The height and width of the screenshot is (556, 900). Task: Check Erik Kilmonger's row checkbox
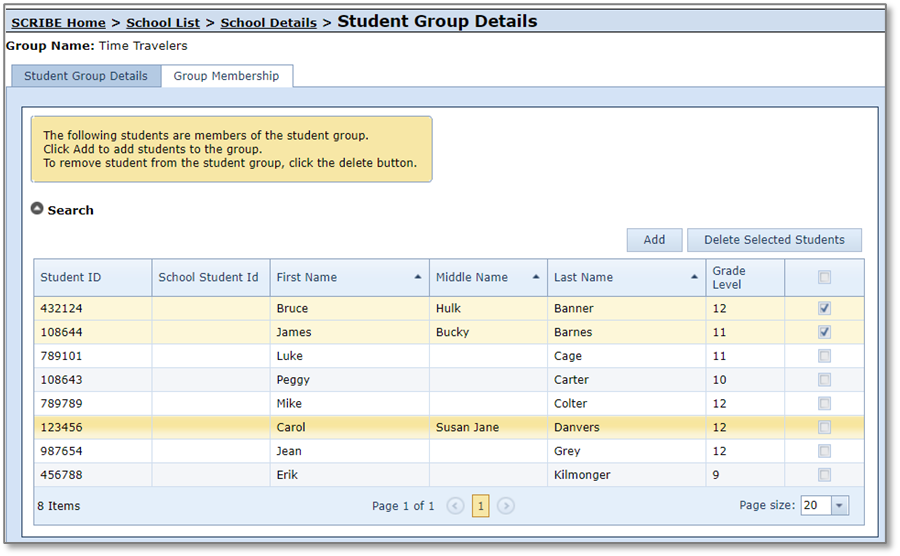click(824, 475)
